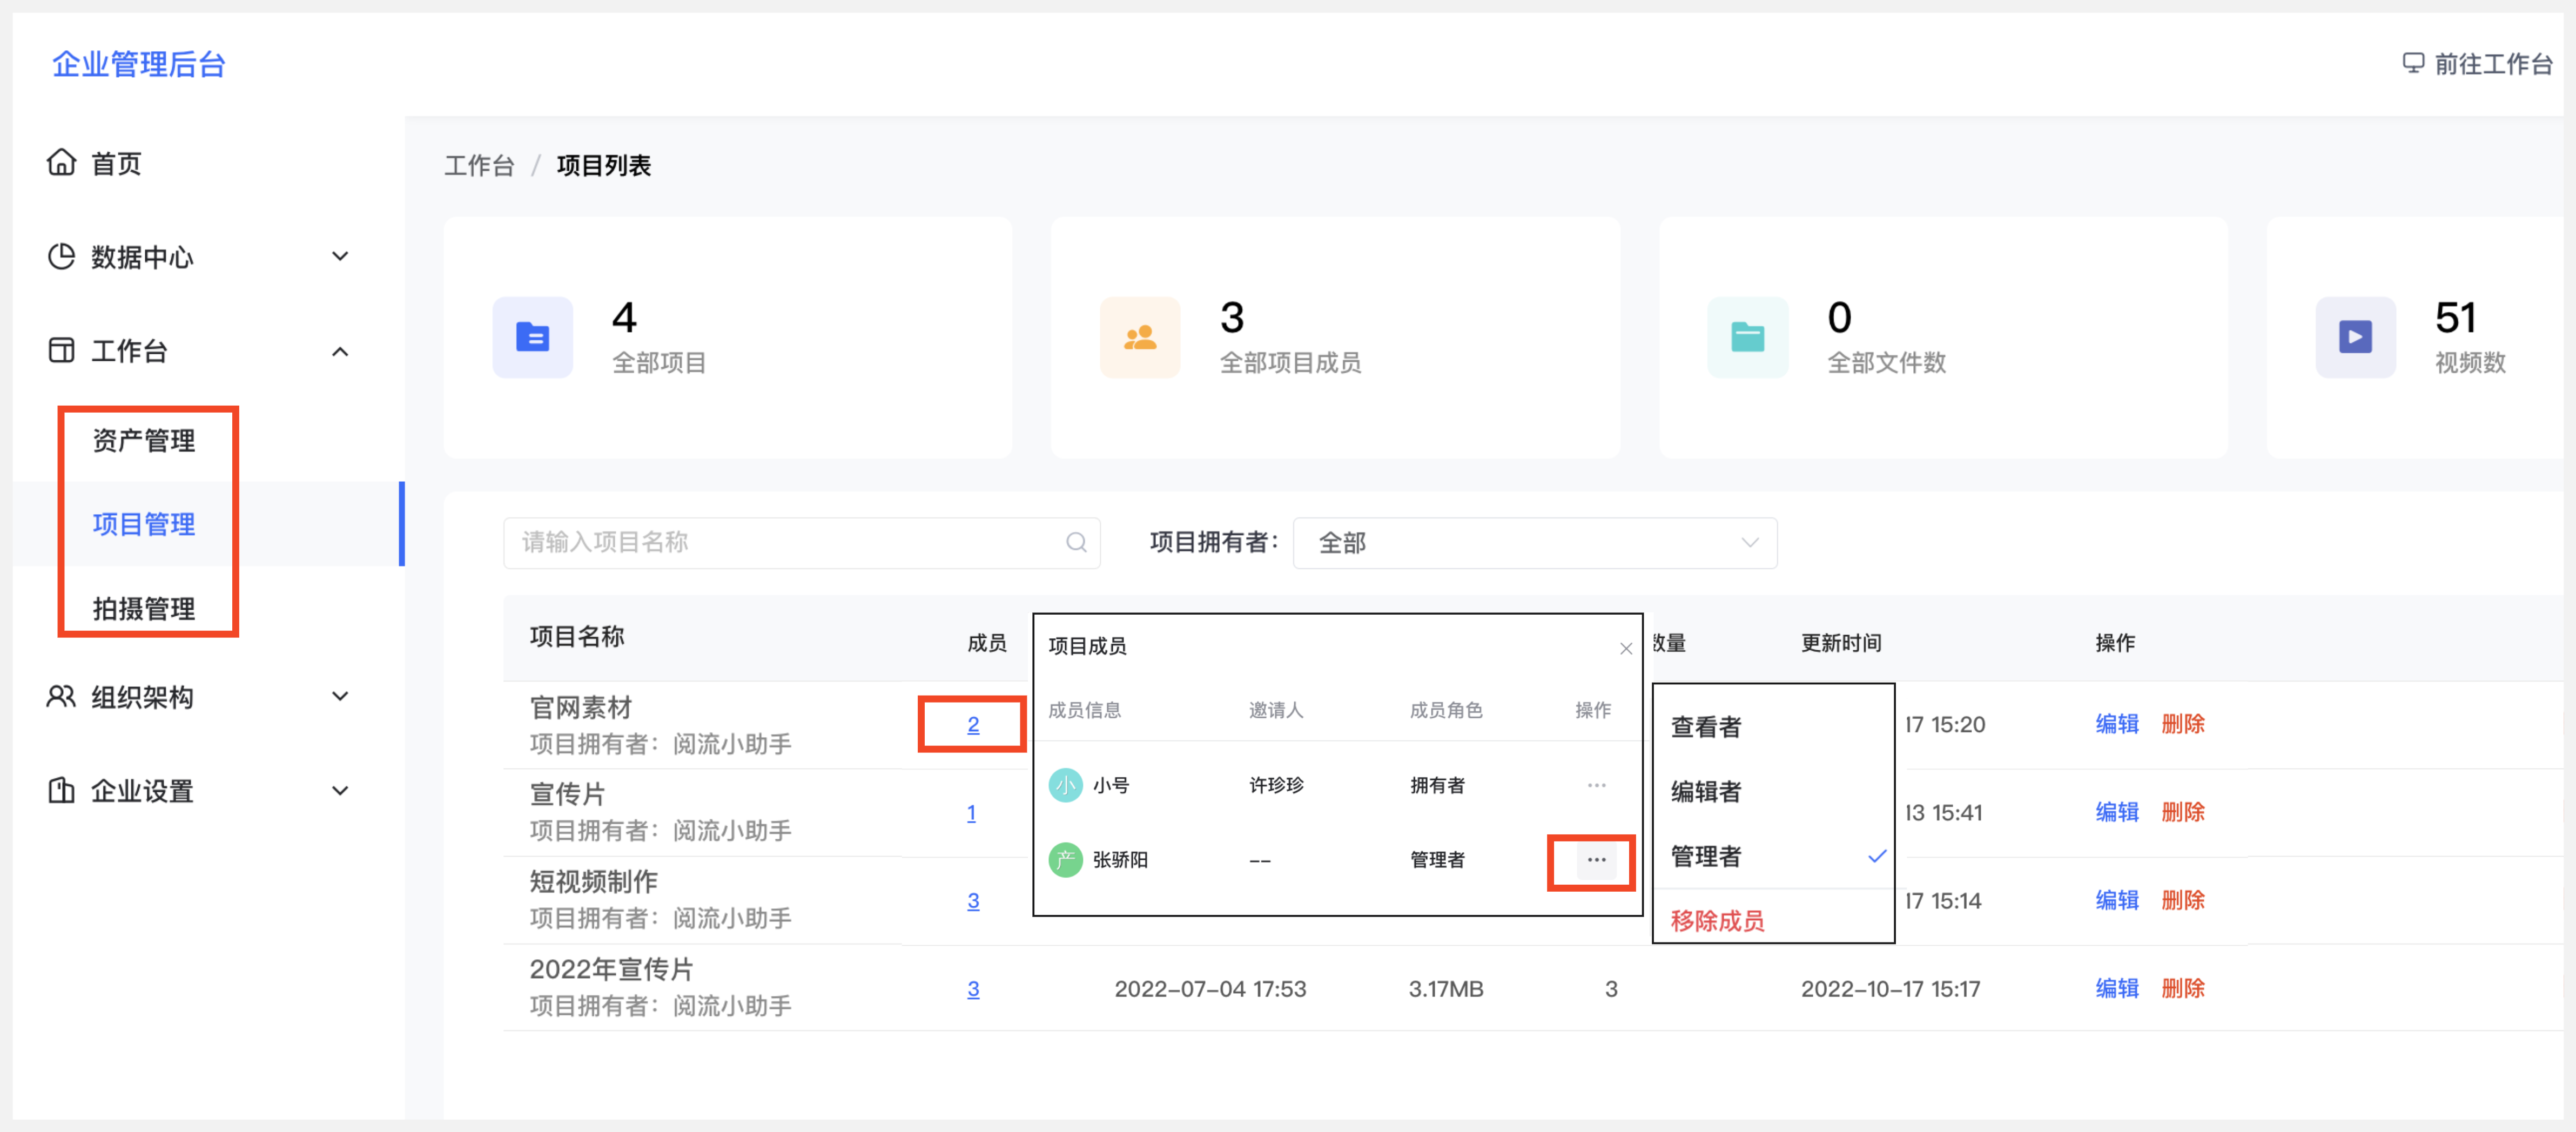Click the 组织架构 sidebar label
The width and height of the screenshot is (2576, 1132).
click(142, 697)
